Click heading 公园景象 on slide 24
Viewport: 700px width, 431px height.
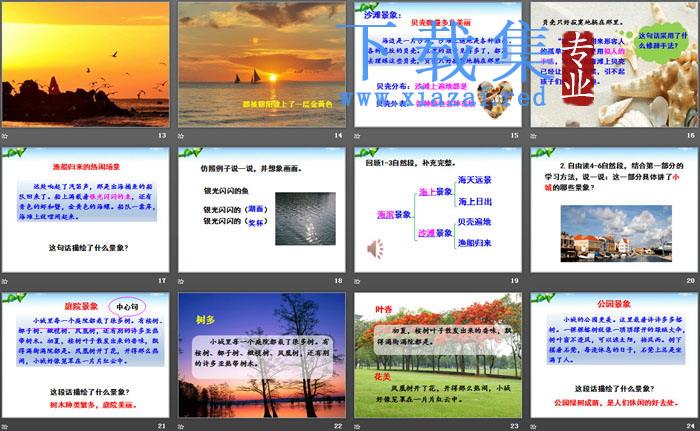(614, 304)
